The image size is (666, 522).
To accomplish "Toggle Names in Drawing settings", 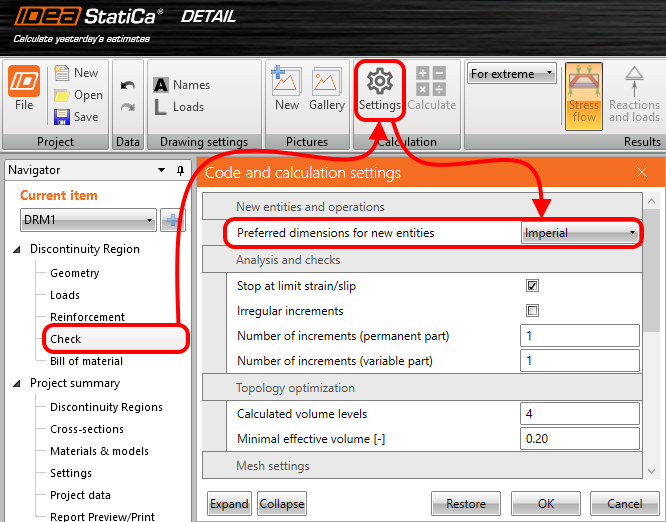I will point(182,85).
